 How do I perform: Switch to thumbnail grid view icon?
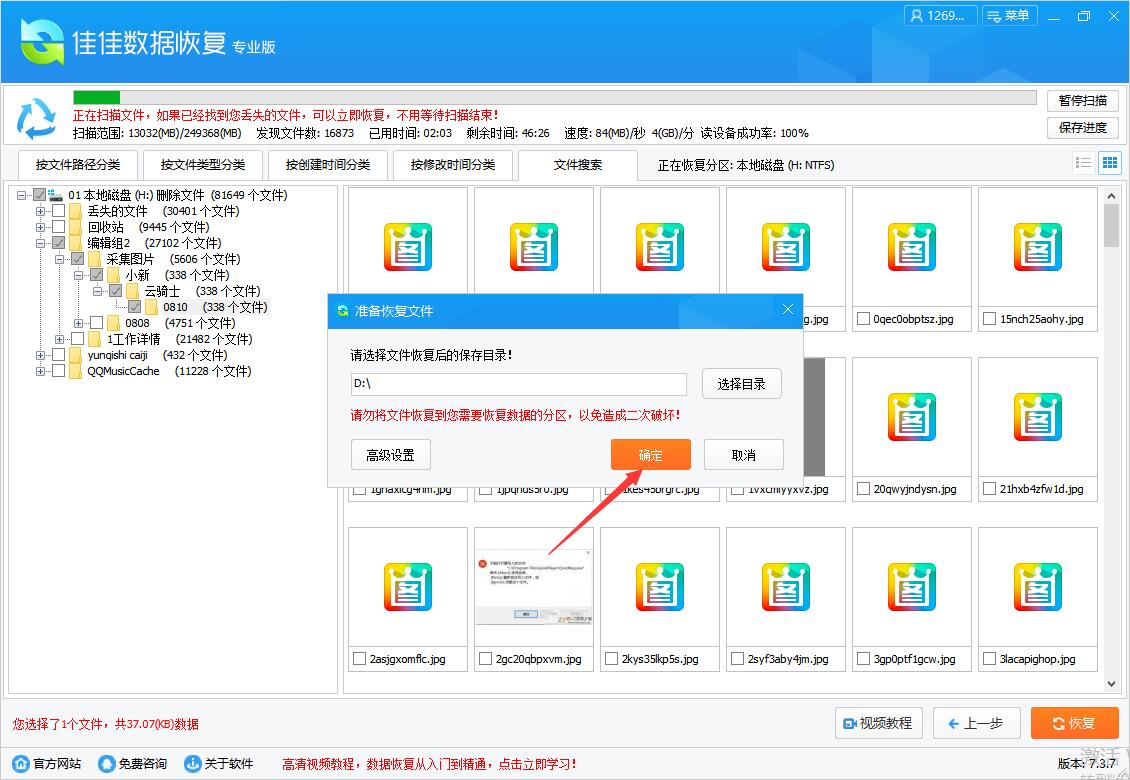coord(1110,163)
